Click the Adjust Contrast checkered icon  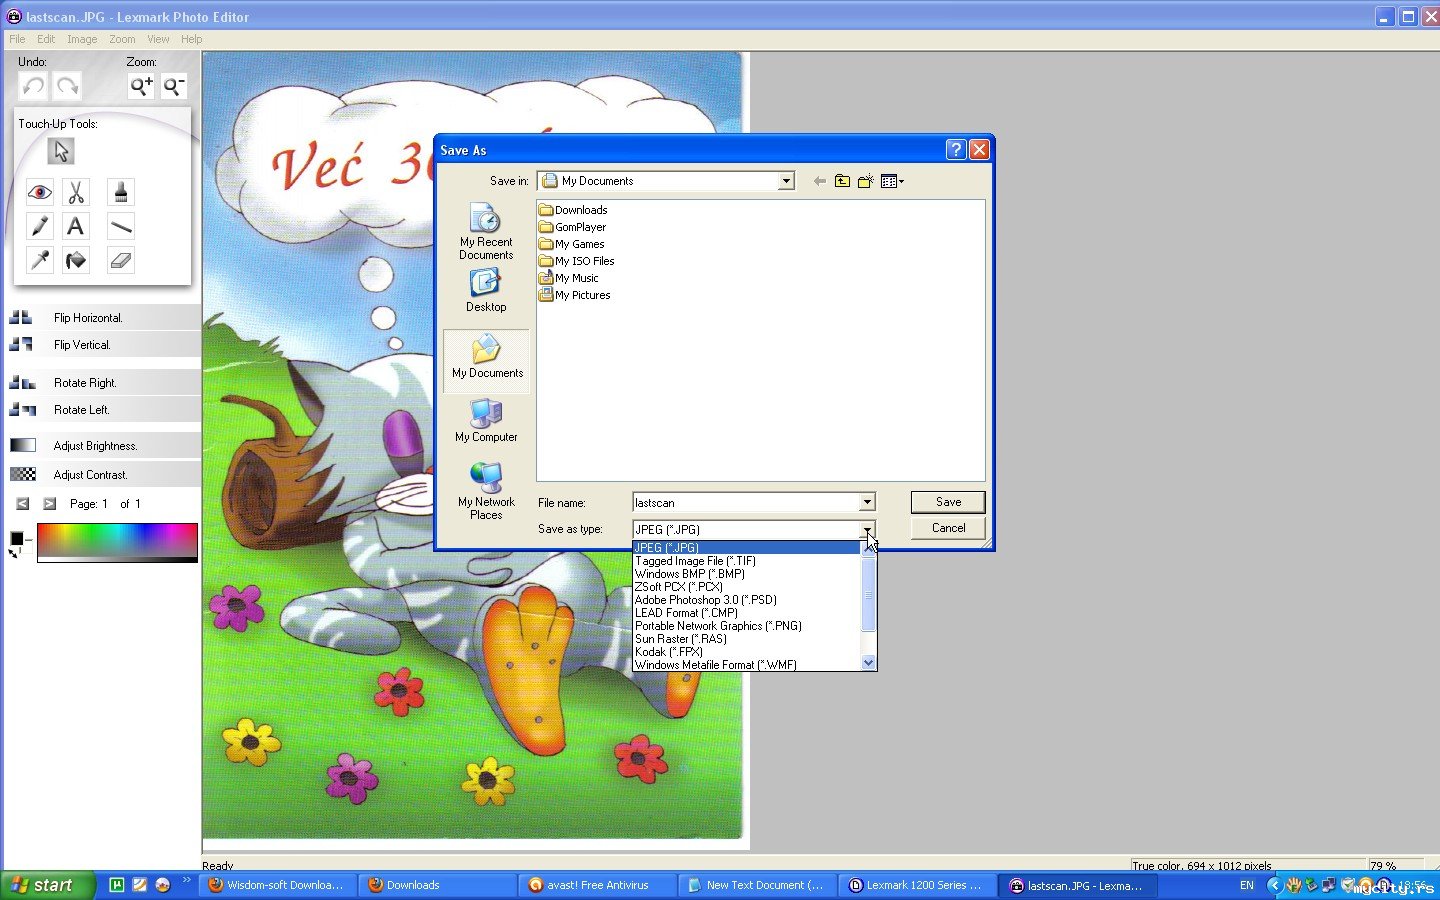tap(22, 474)
